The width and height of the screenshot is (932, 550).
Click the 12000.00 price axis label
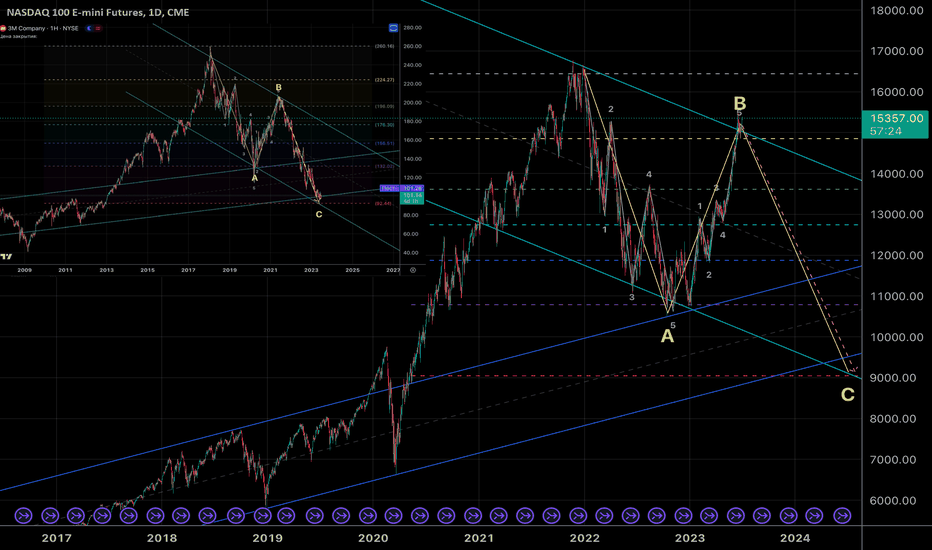896,256
